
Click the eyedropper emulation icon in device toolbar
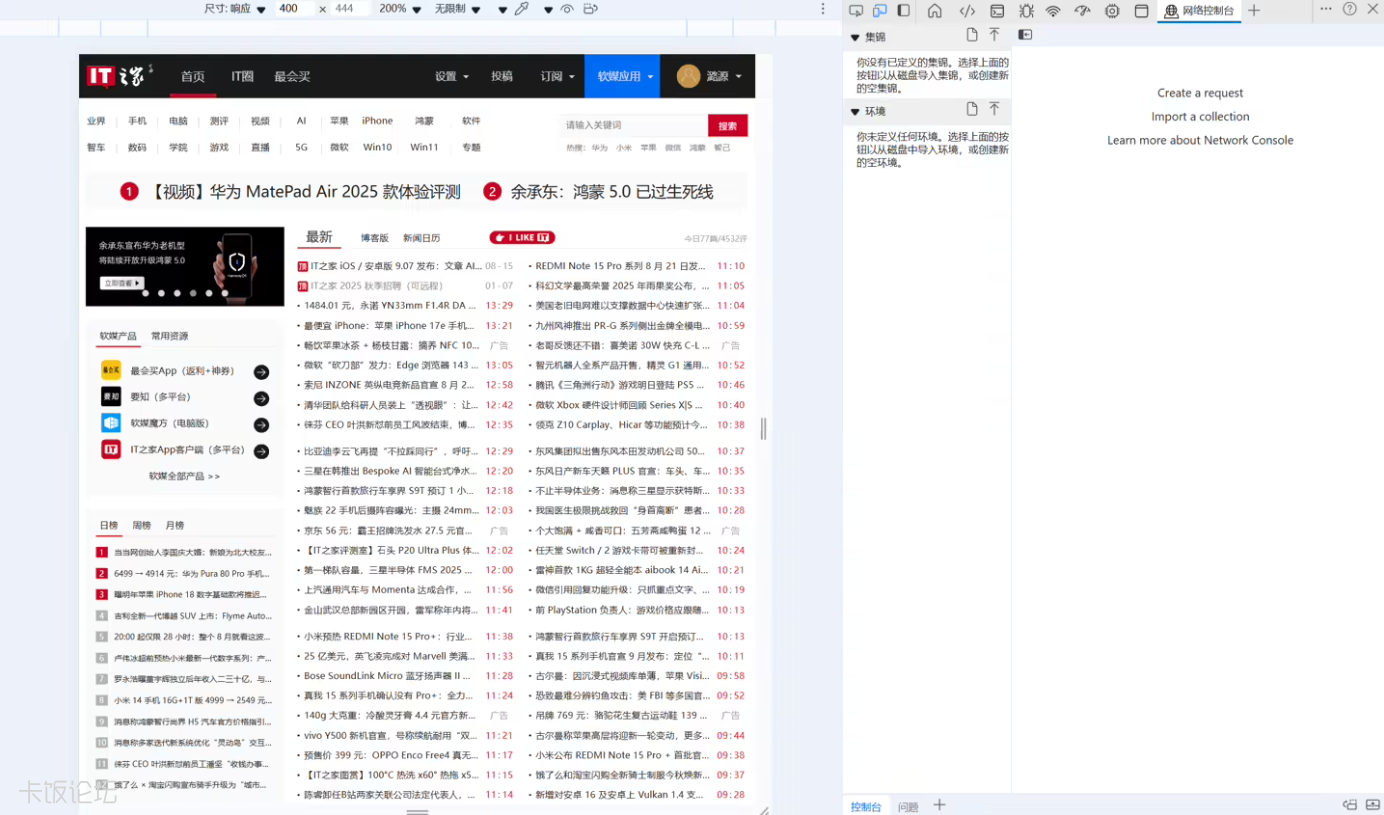(x=522, y=9)
